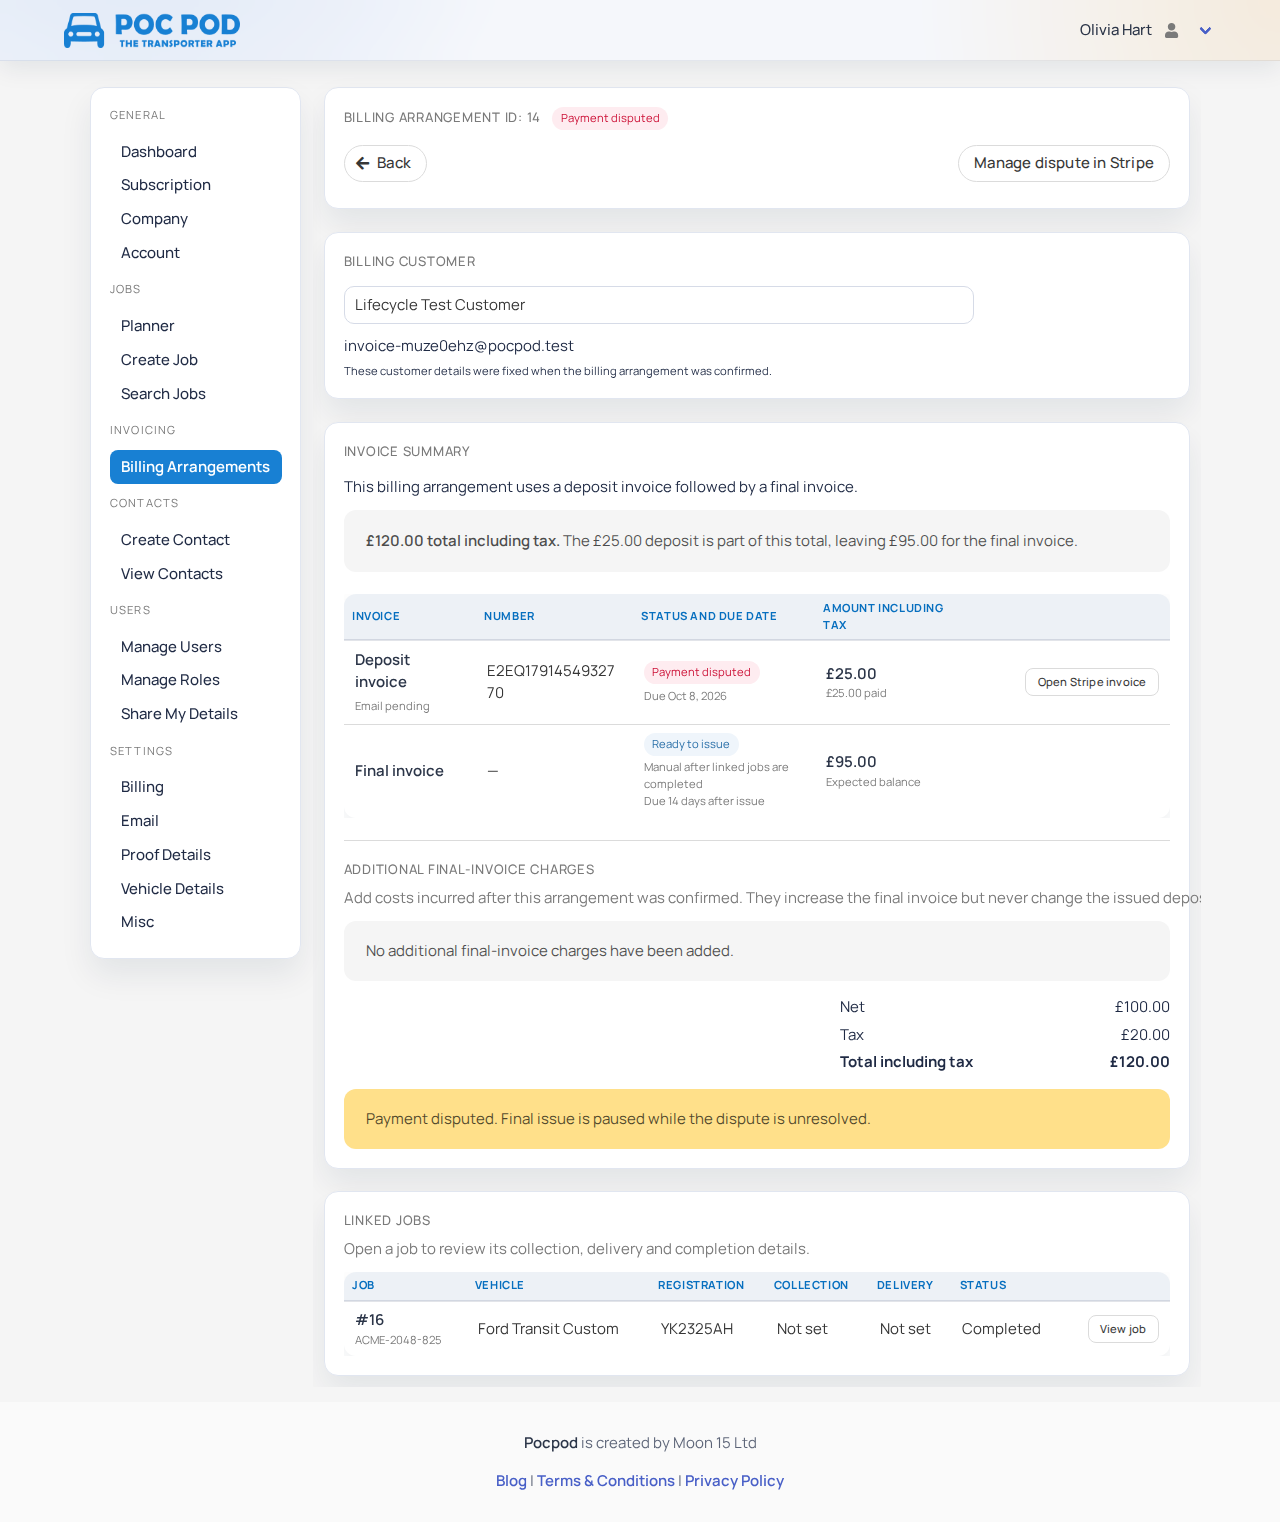This screenshot has width=1280, height=1522.
Task: Click the Ready to issue status badge
Action: tap(691, 744)
